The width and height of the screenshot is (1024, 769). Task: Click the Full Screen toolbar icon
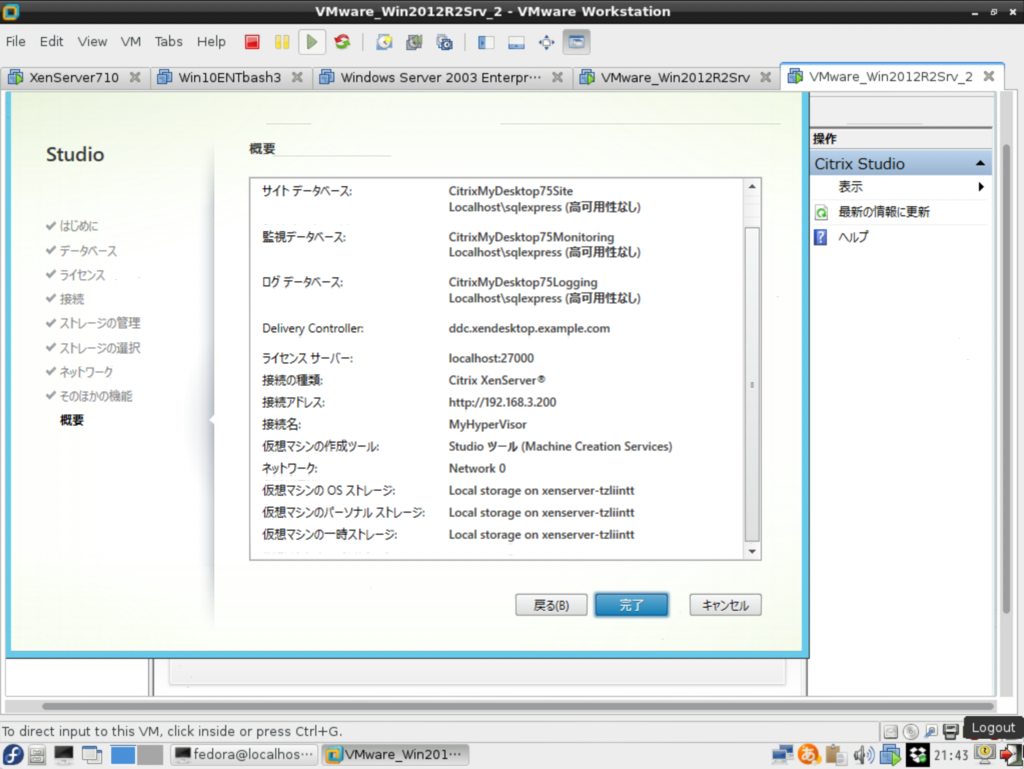547,42
